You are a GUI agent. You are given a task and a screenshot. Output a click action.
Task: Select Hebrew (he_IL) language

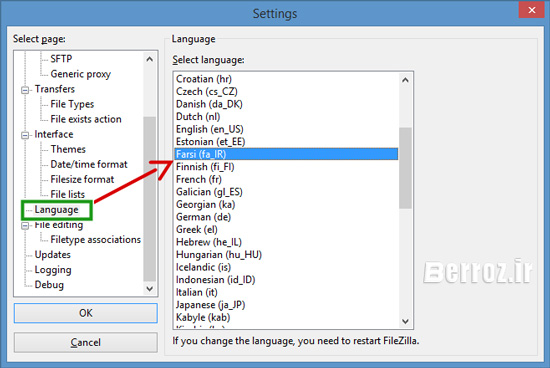pos(286,242)
